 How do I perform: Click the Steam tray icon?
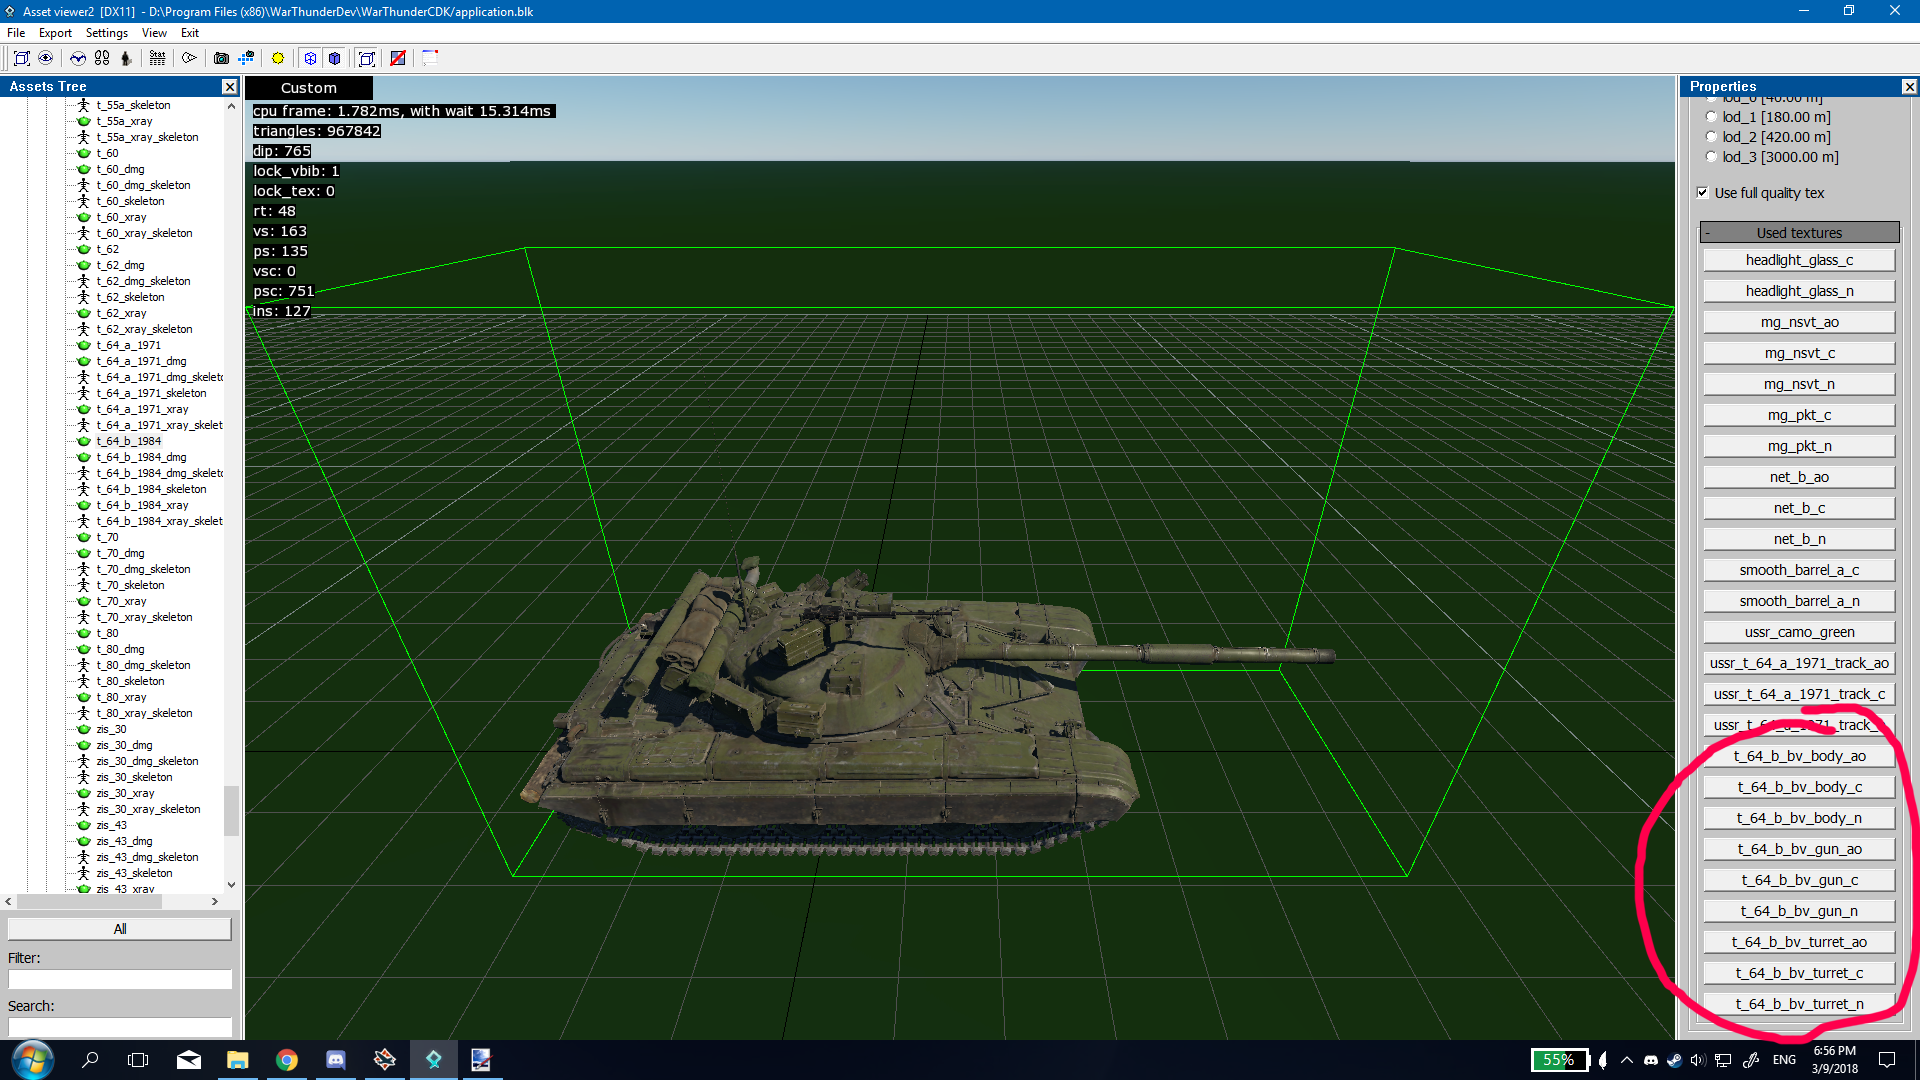point(1674,1060)
